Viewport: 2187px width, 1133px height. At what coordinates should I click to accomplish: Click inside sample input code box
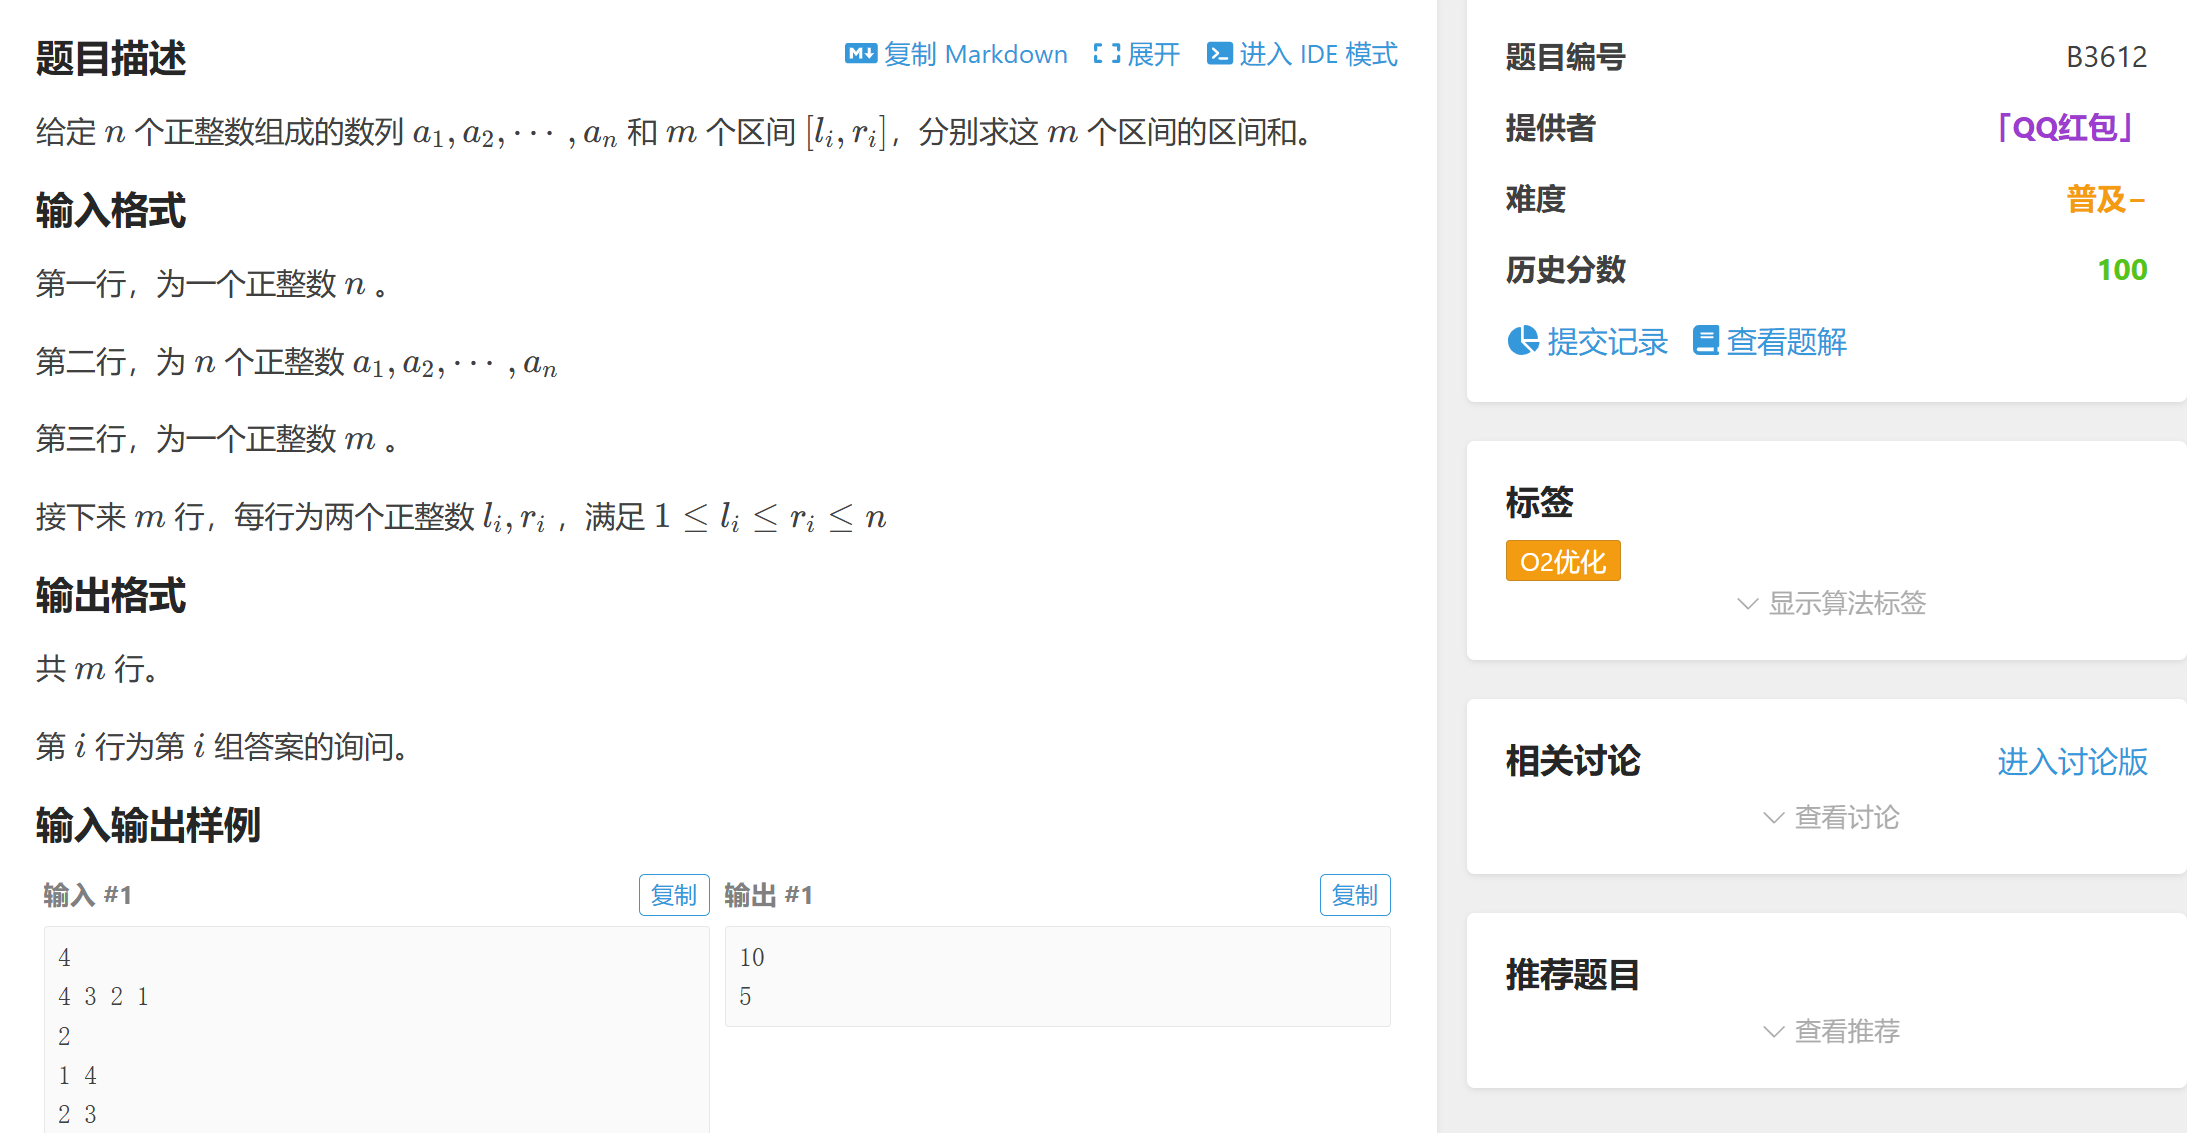(x=376, y=1030)
